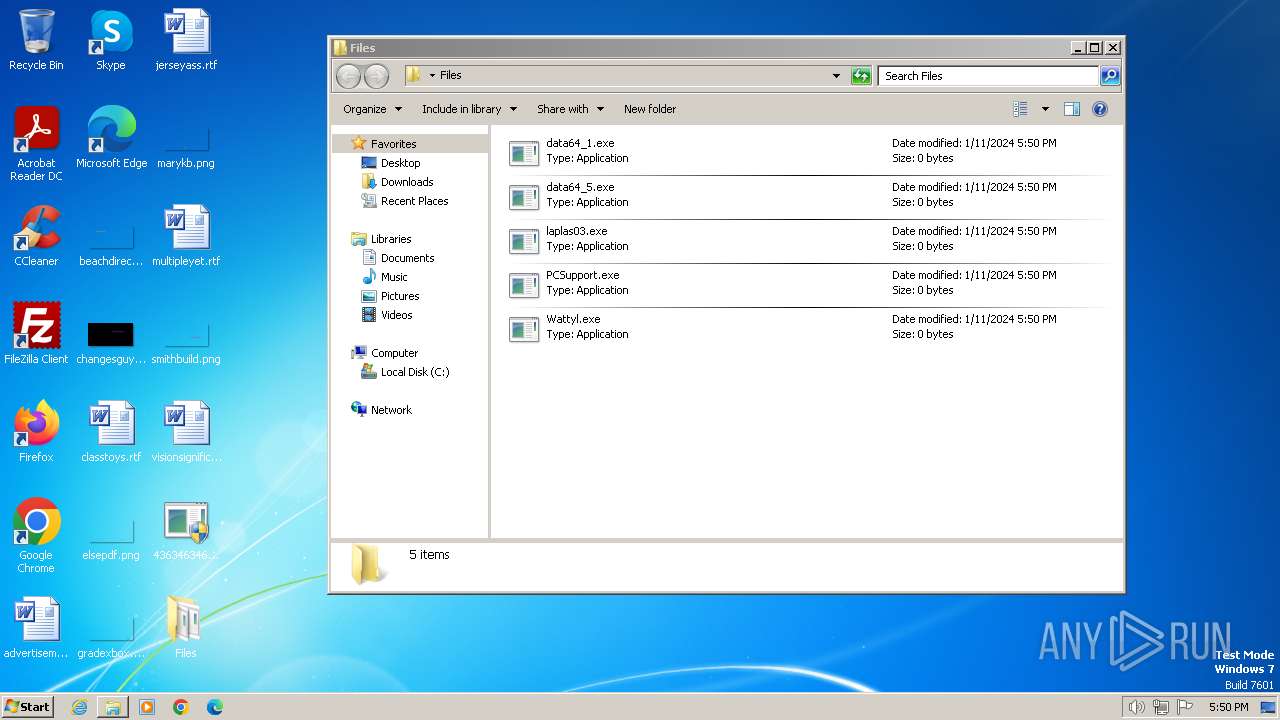Select PCSupport.exe file icon
The image size is (1280, 720).
(x=524, y=285)
